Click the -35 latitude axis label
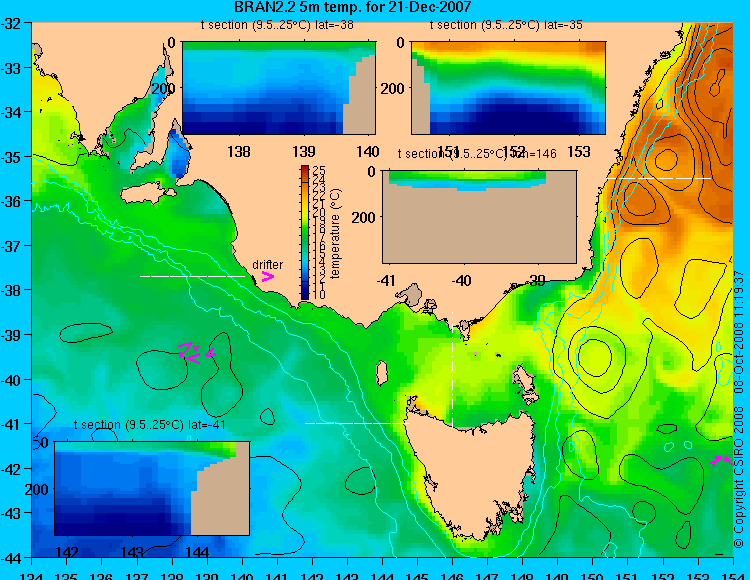This screenshot has width=750, height=580. (x=11, y=157)
